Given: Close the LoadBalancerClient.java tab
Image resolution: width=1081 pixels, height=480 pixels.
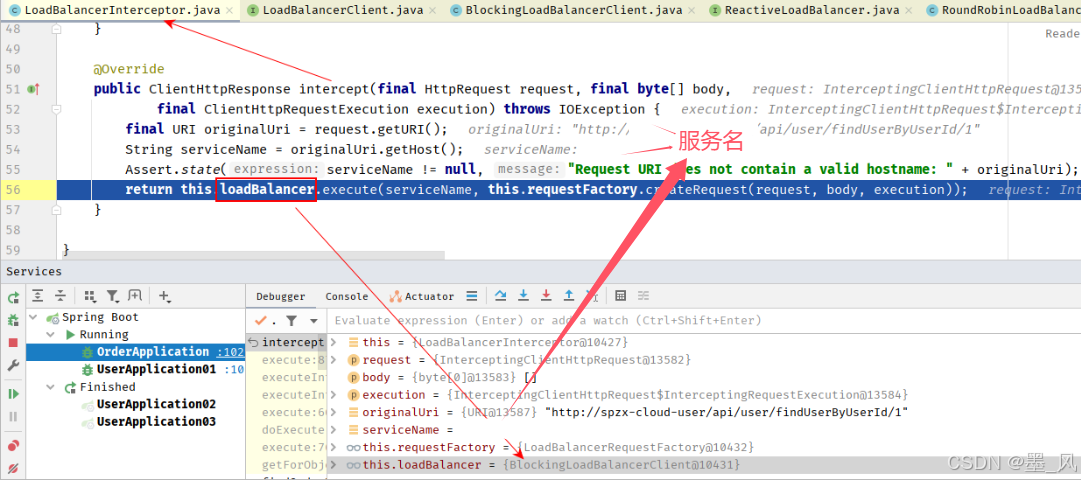Looking at the screenshot, I should click(x=432, y=11).
